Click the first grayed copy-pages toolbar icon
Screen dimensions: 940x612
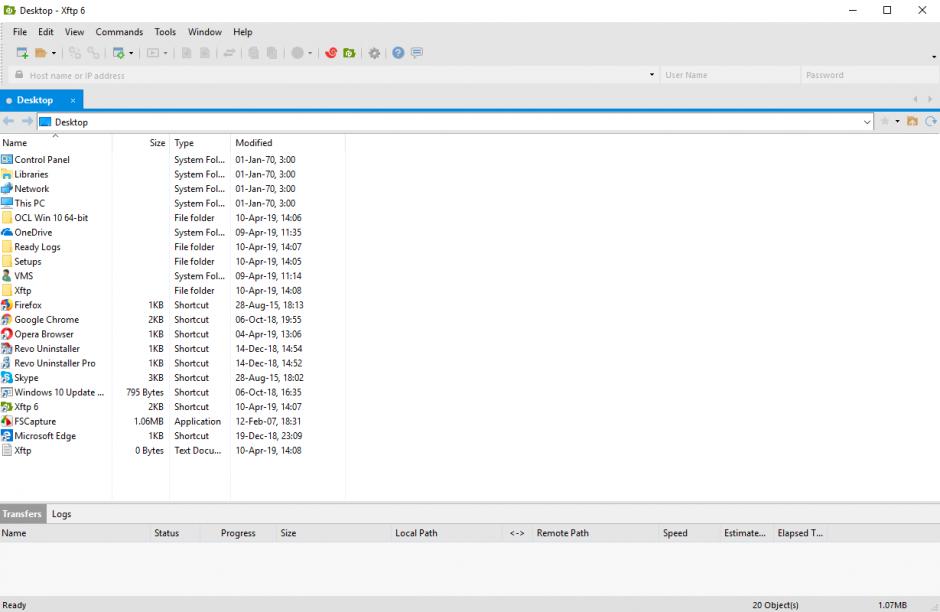(254, 53)
